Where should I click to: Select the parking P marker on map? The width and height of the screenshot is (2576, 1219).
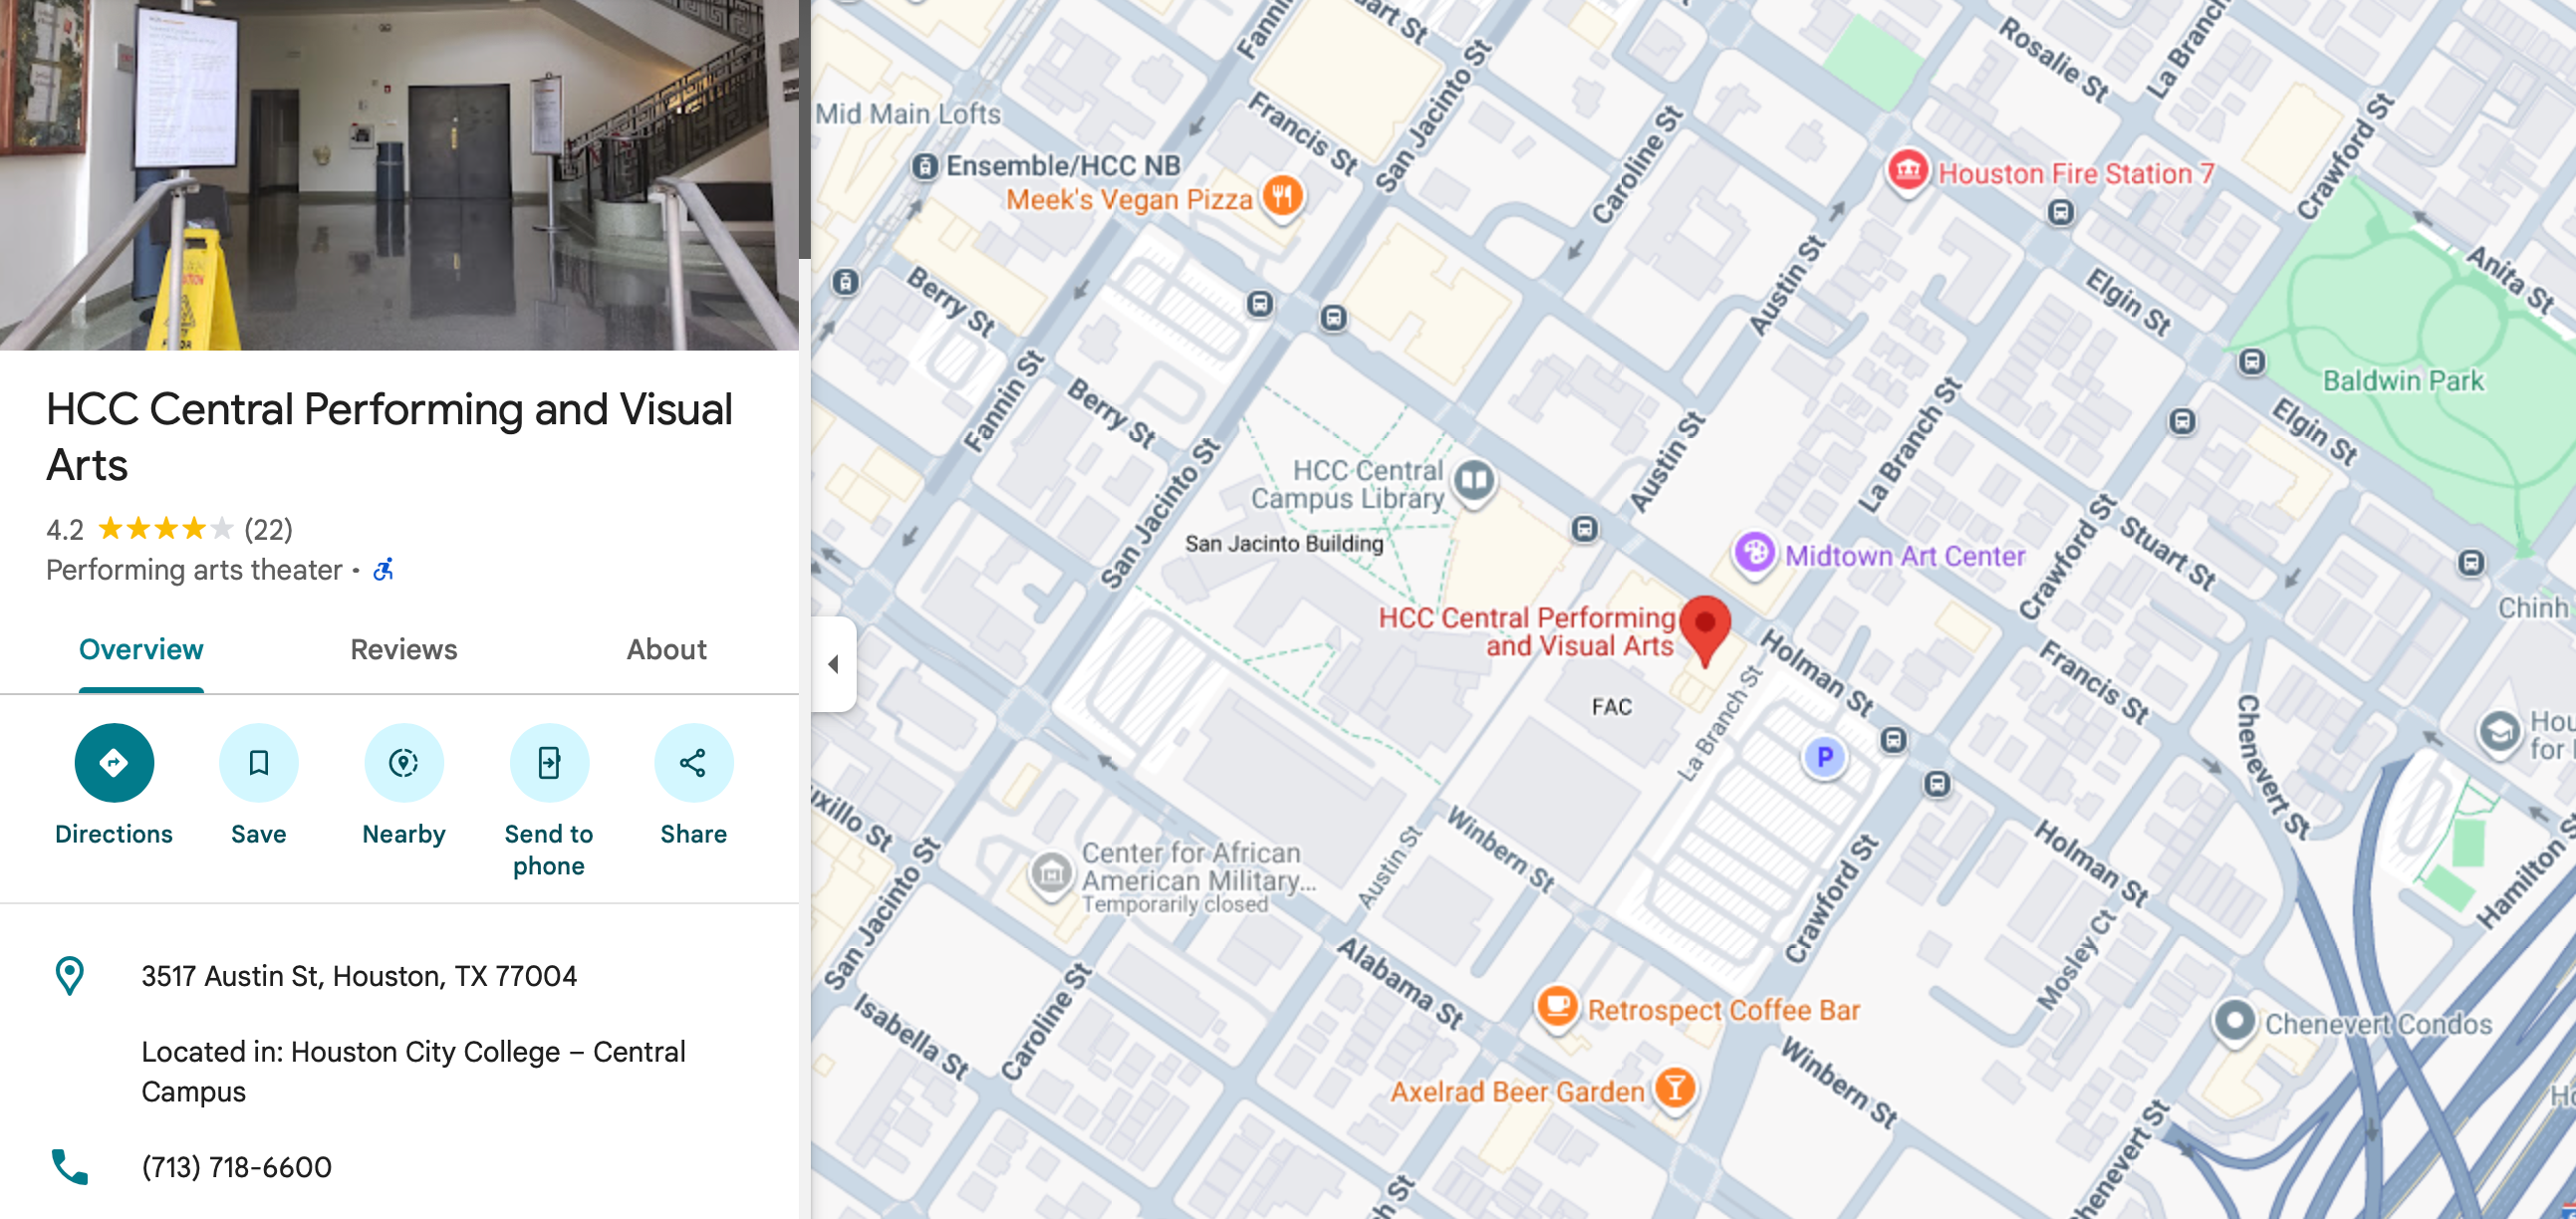(x=1824, y=757)
